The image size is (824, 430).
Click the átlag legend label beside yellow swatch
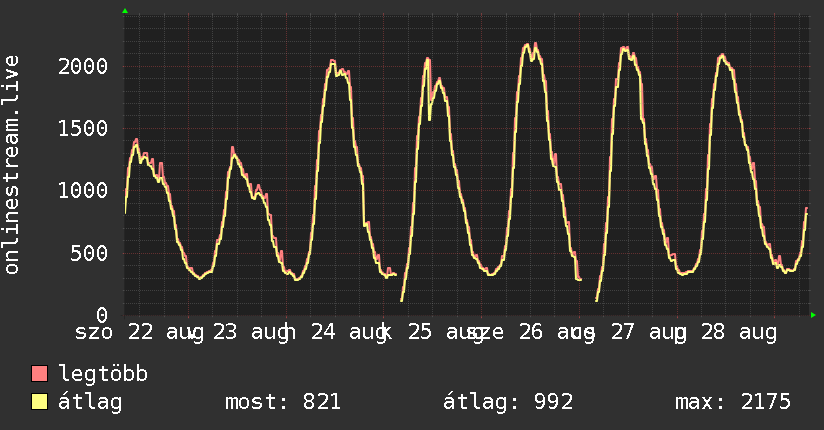click(90, 402)
